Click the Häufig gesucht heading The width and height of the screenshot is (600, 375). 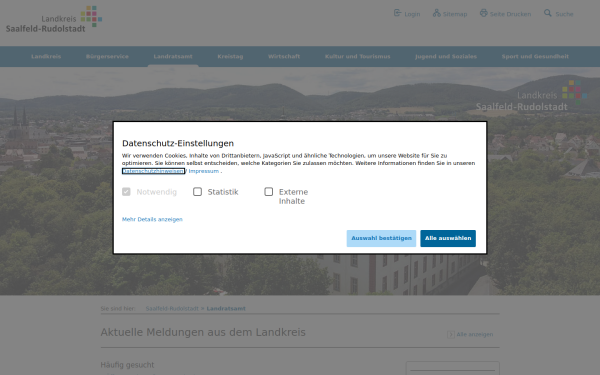pos(127,365)
